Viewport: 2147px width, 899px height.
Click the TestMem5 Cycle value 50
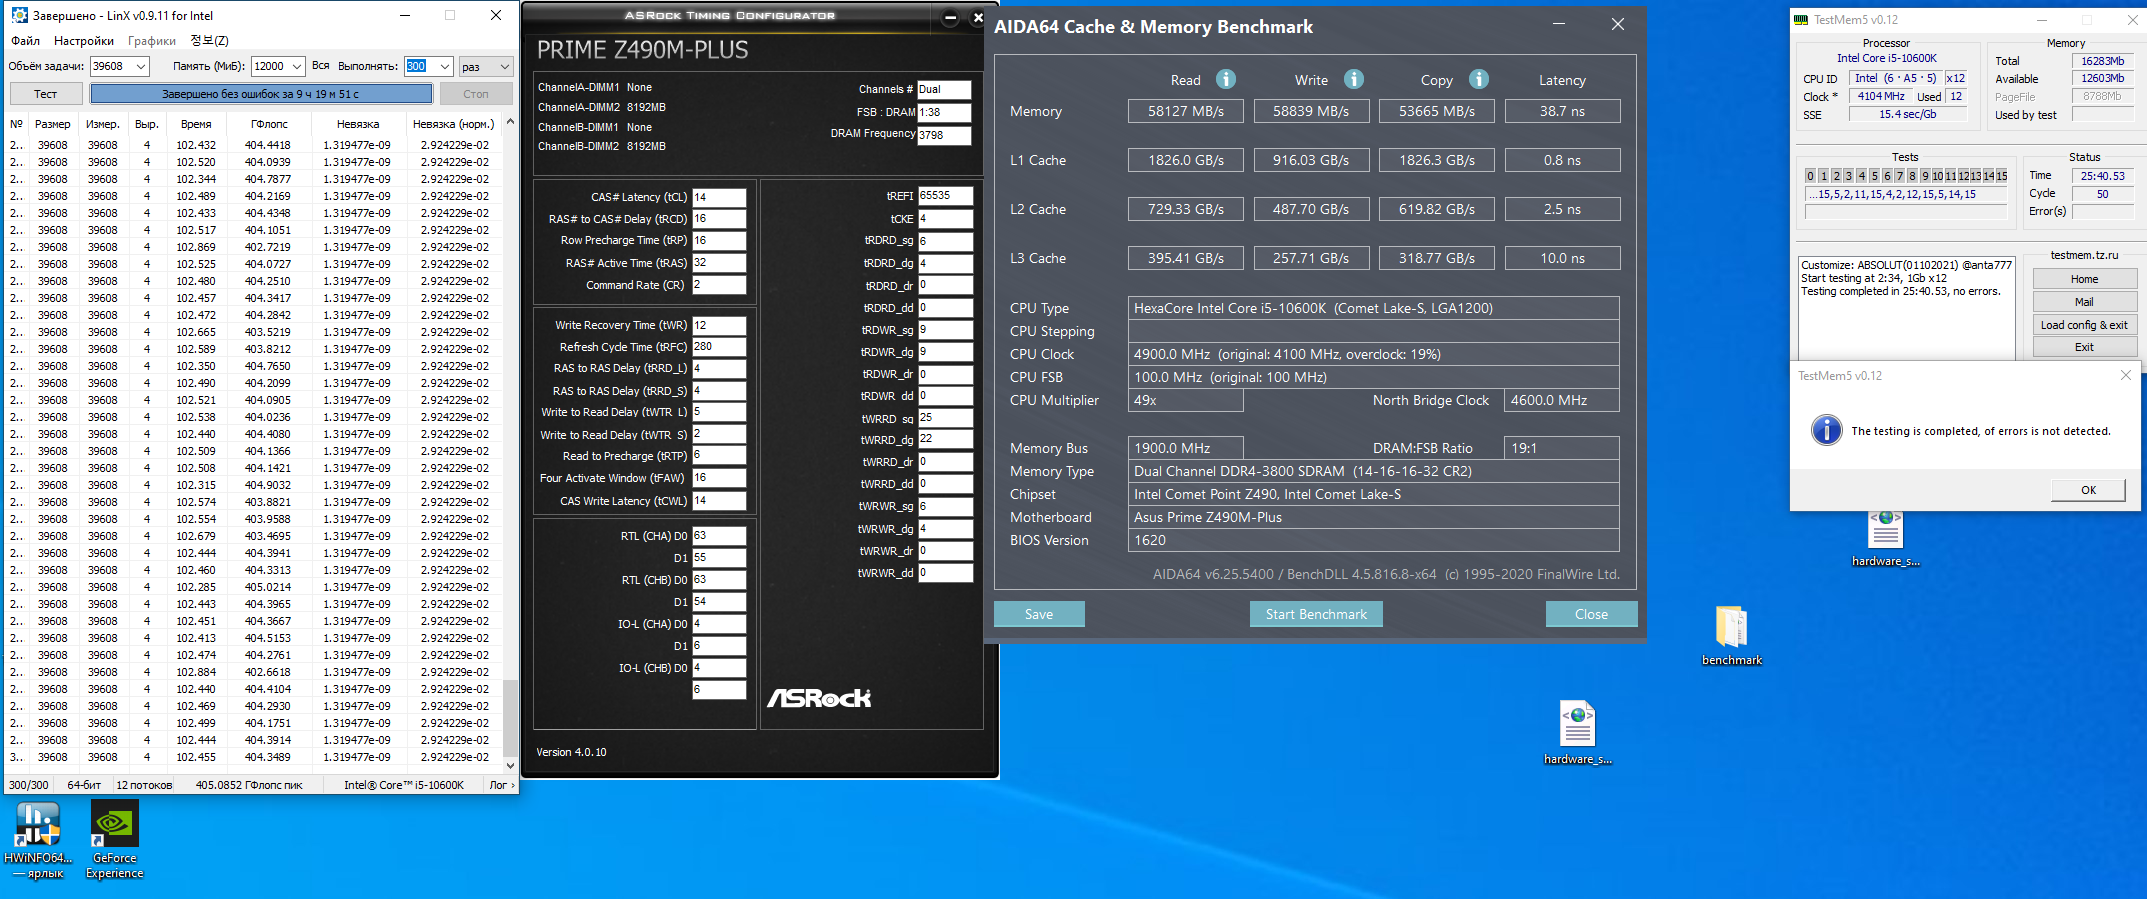pos(2103,194)
